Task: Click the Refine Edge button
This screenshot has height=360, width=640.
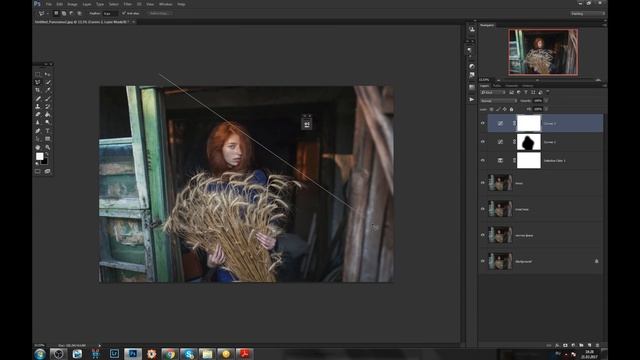Action: 159,13
